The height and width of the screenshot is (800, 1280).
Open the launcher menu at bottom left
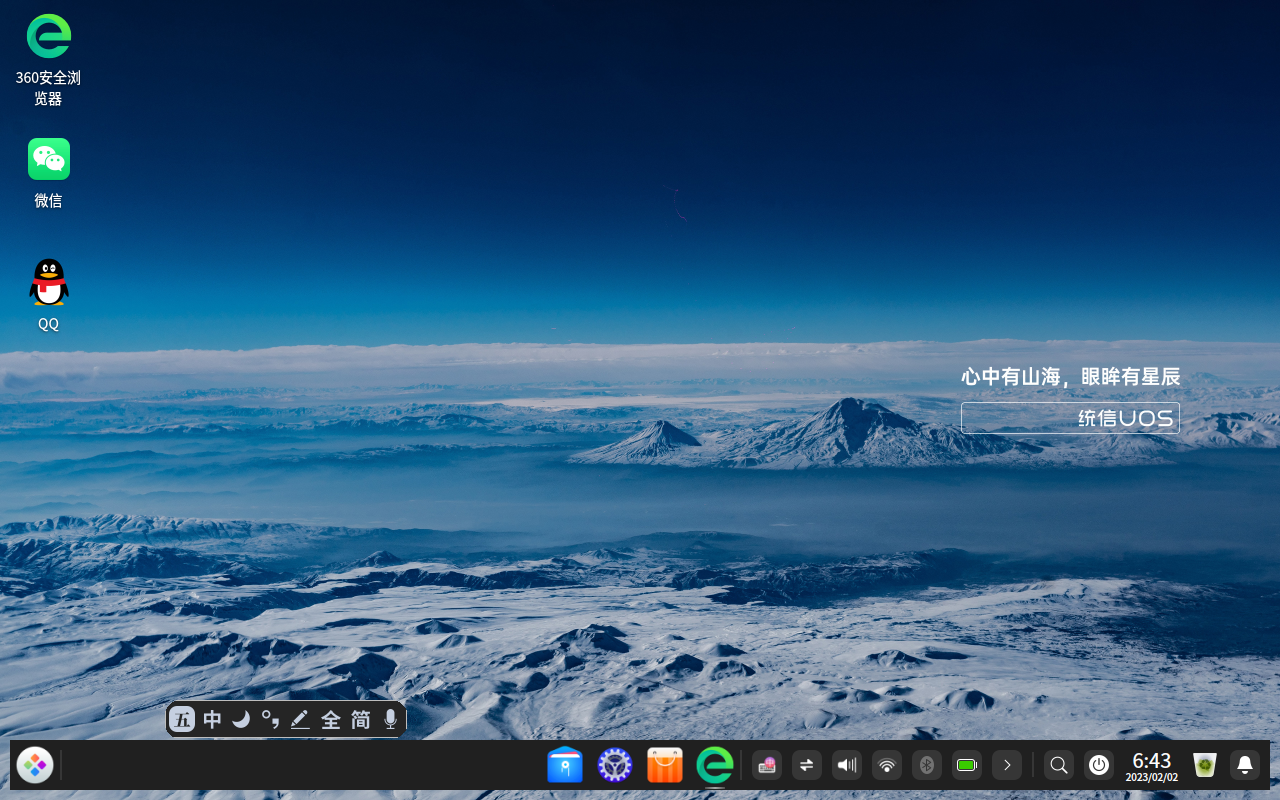pyautogui.click(x=34, y=764)
